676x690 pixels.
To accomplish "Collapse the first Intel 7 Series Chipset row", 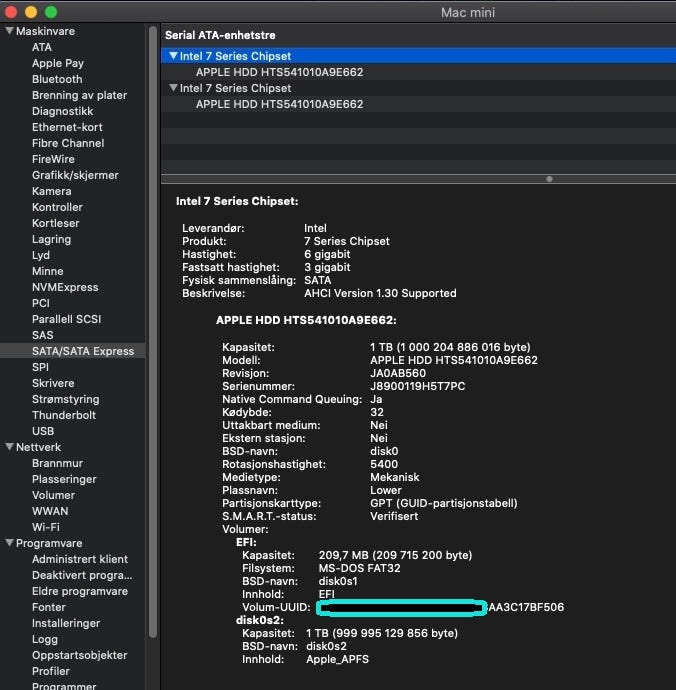I will 173,56.
